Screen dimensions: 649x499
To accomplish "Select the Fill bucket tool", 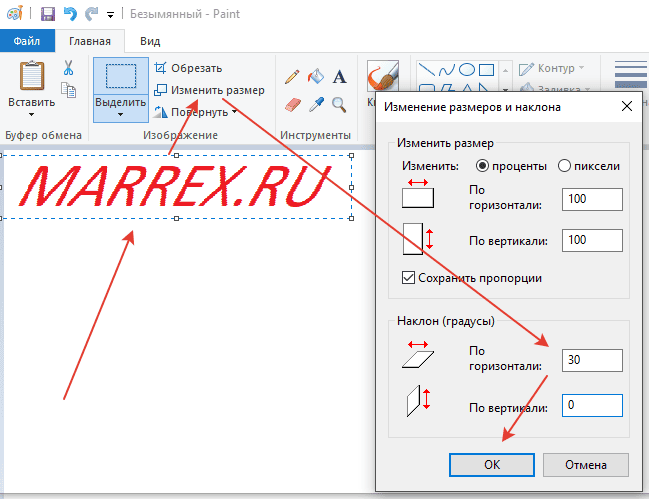I will [316, 76].
